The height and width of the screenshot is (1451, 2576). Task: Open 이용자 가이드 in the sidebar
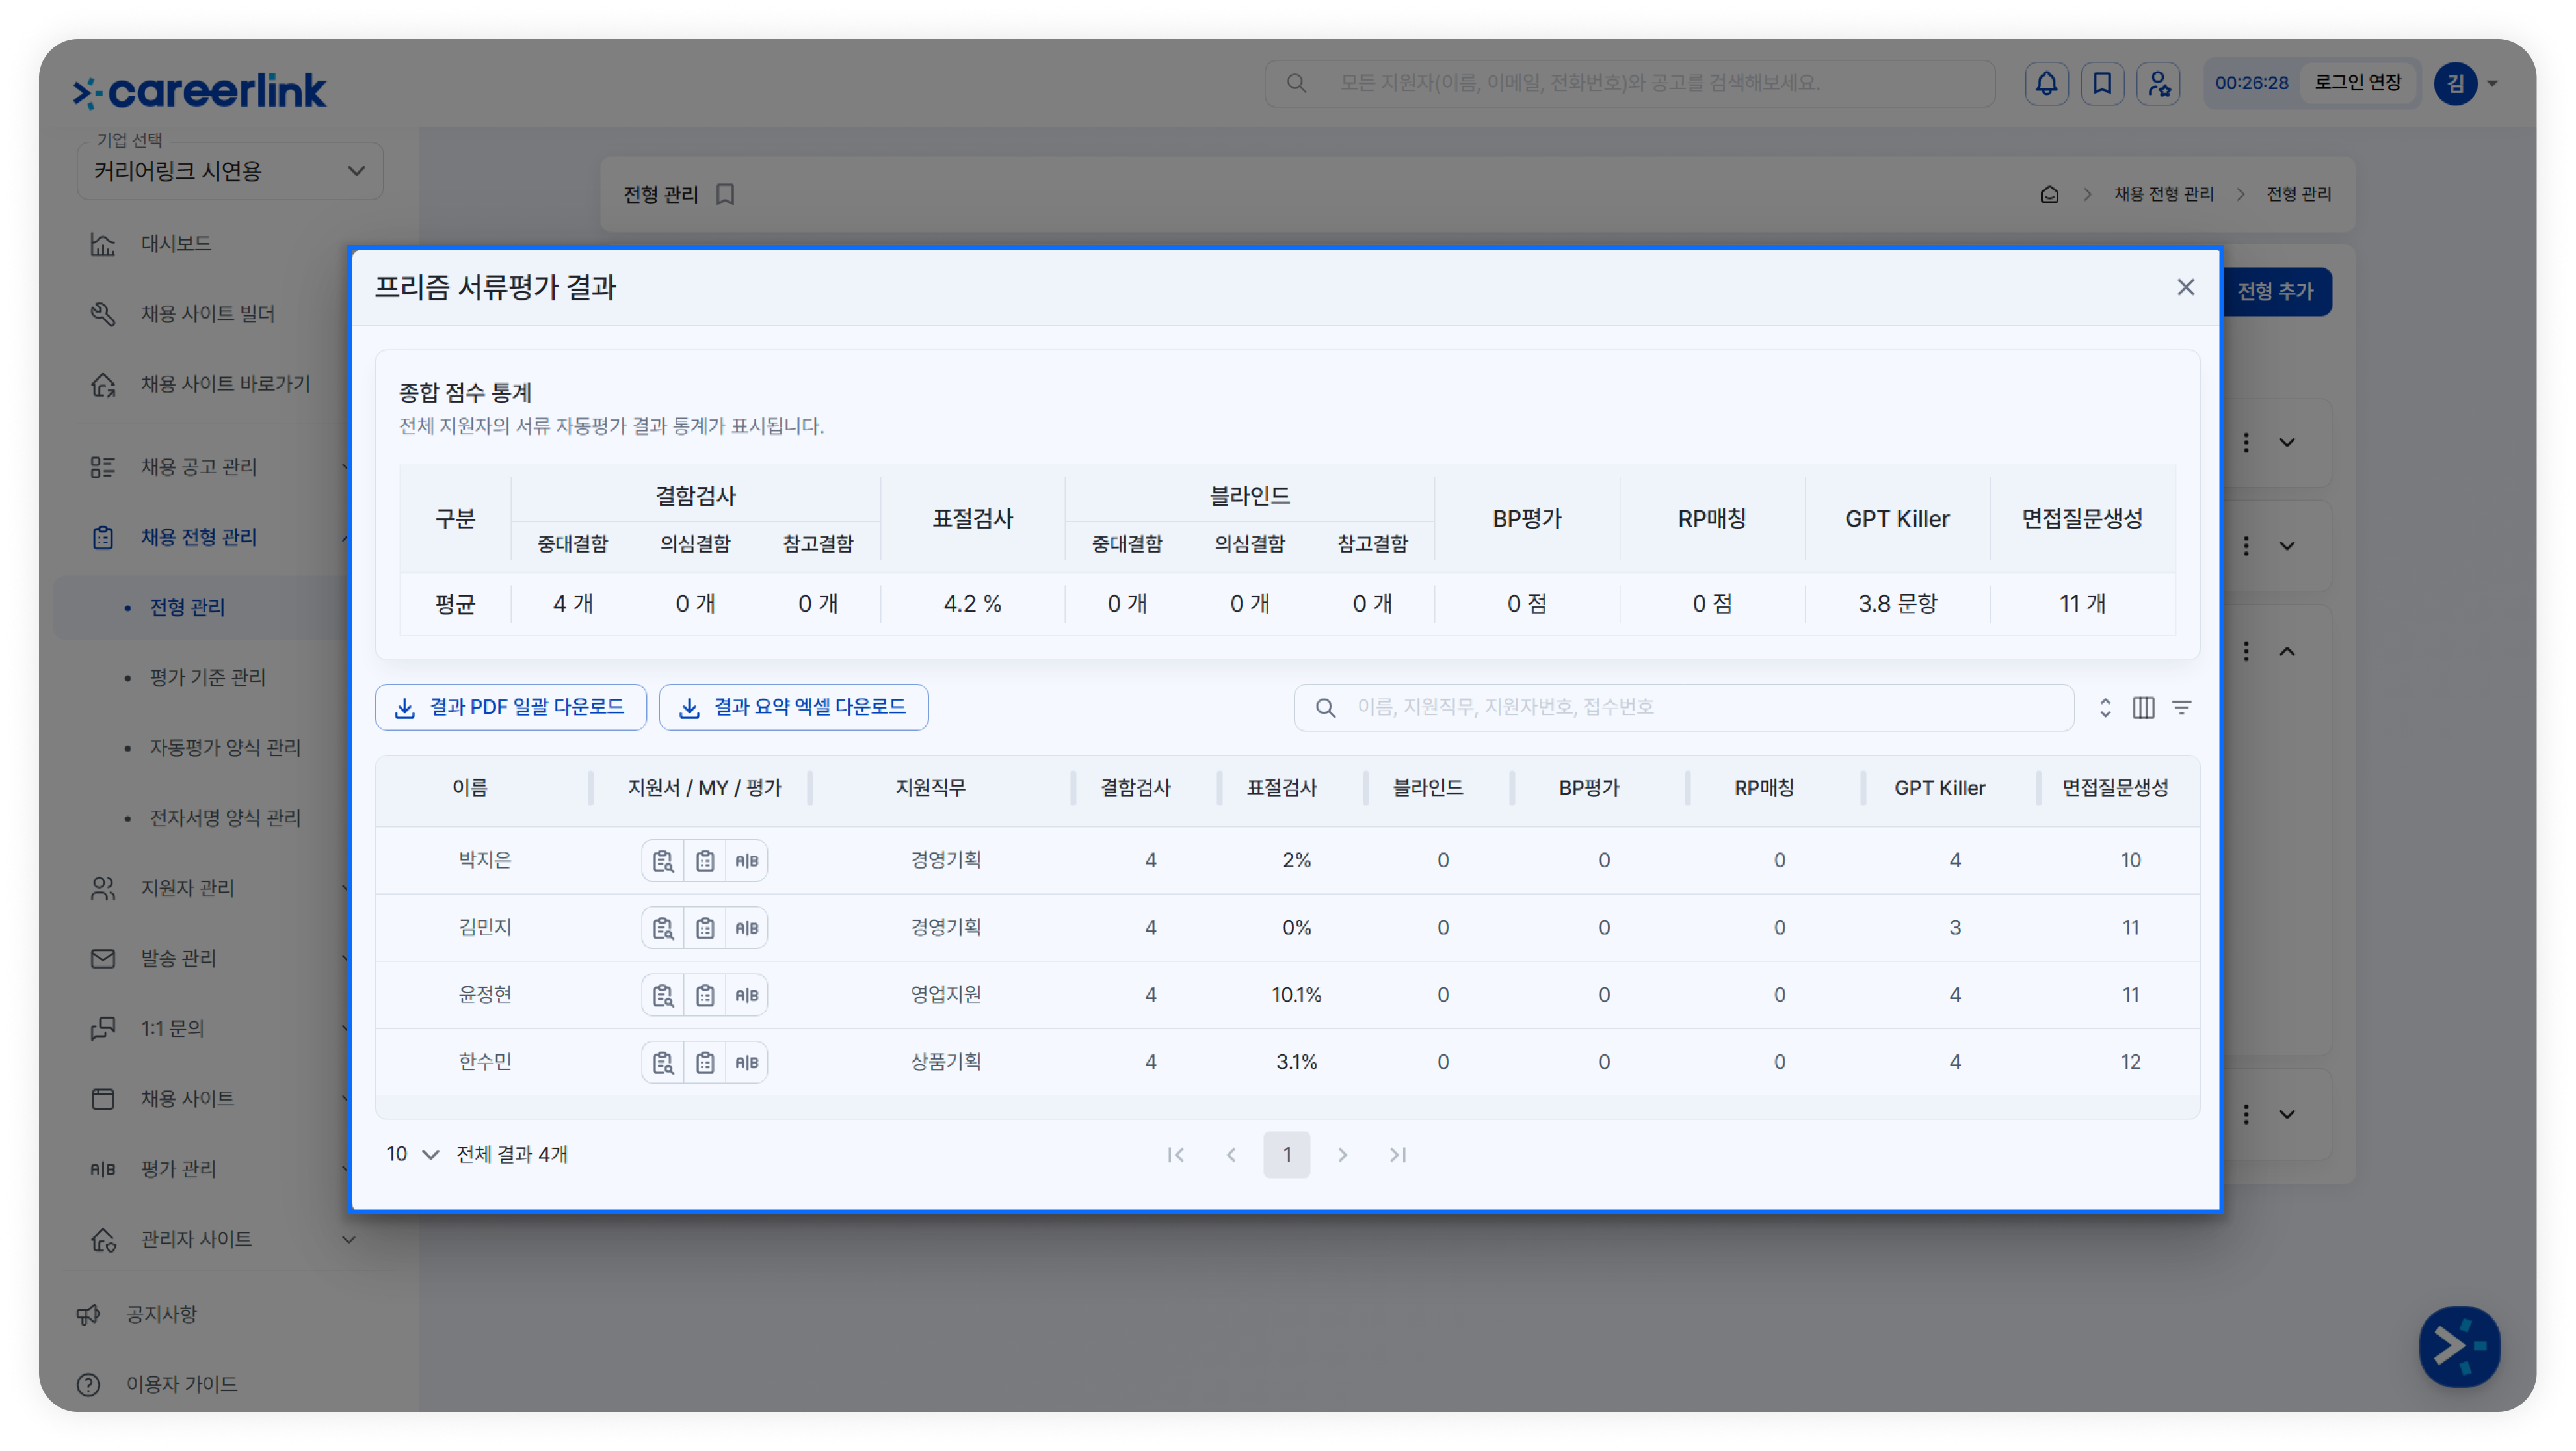click(x=181, y=1384)
